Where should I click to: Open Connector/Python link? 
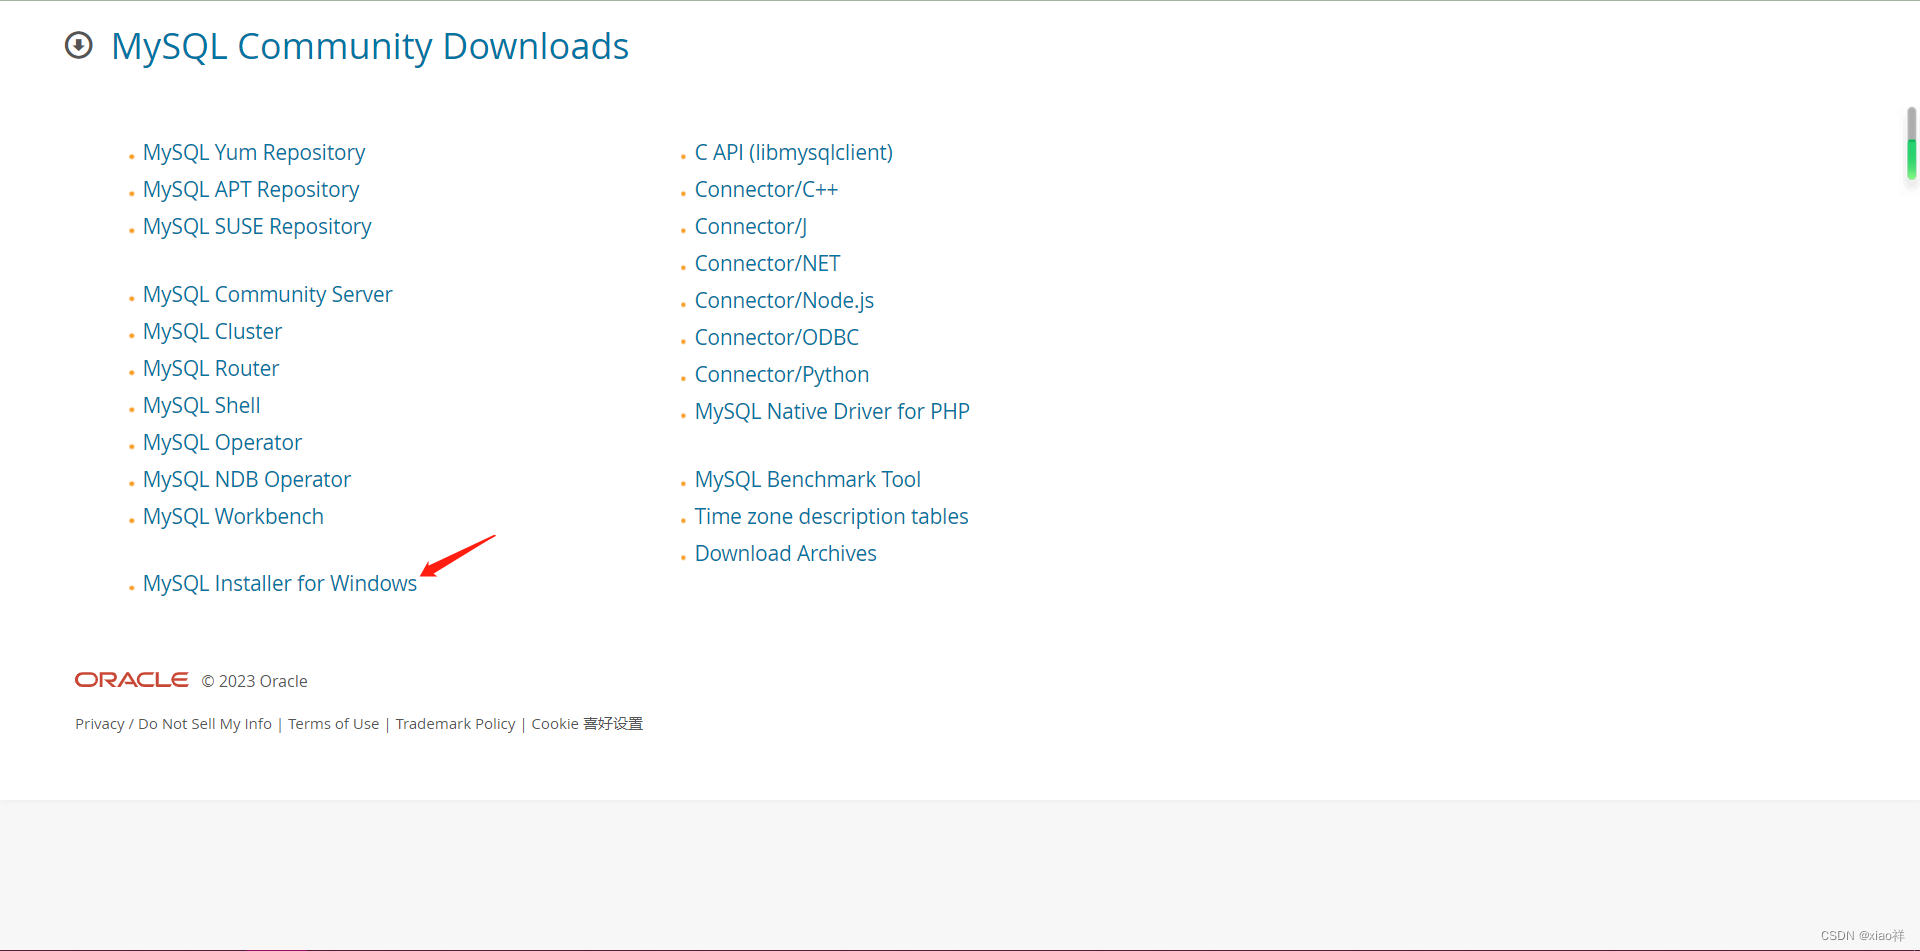pos(782,374)
